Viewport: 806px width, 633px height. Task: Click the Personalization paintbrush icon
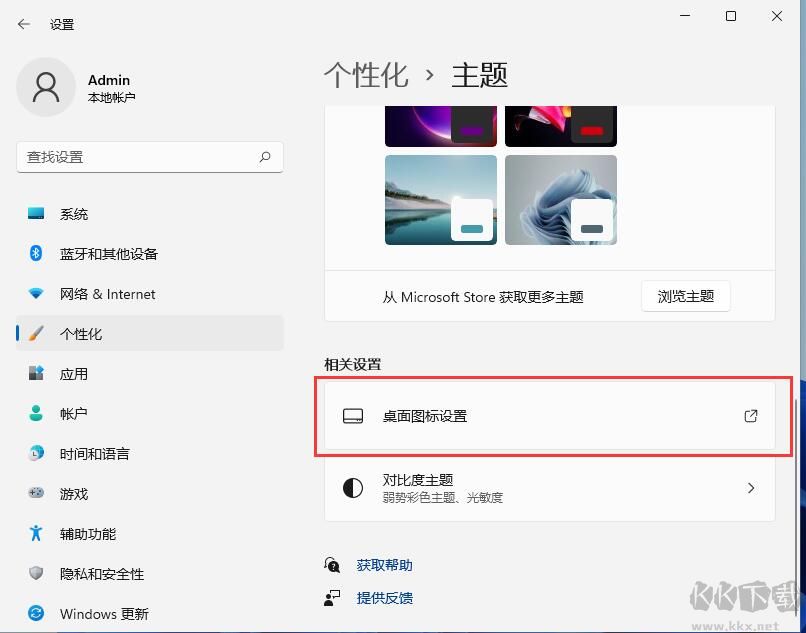pos(36,333)
